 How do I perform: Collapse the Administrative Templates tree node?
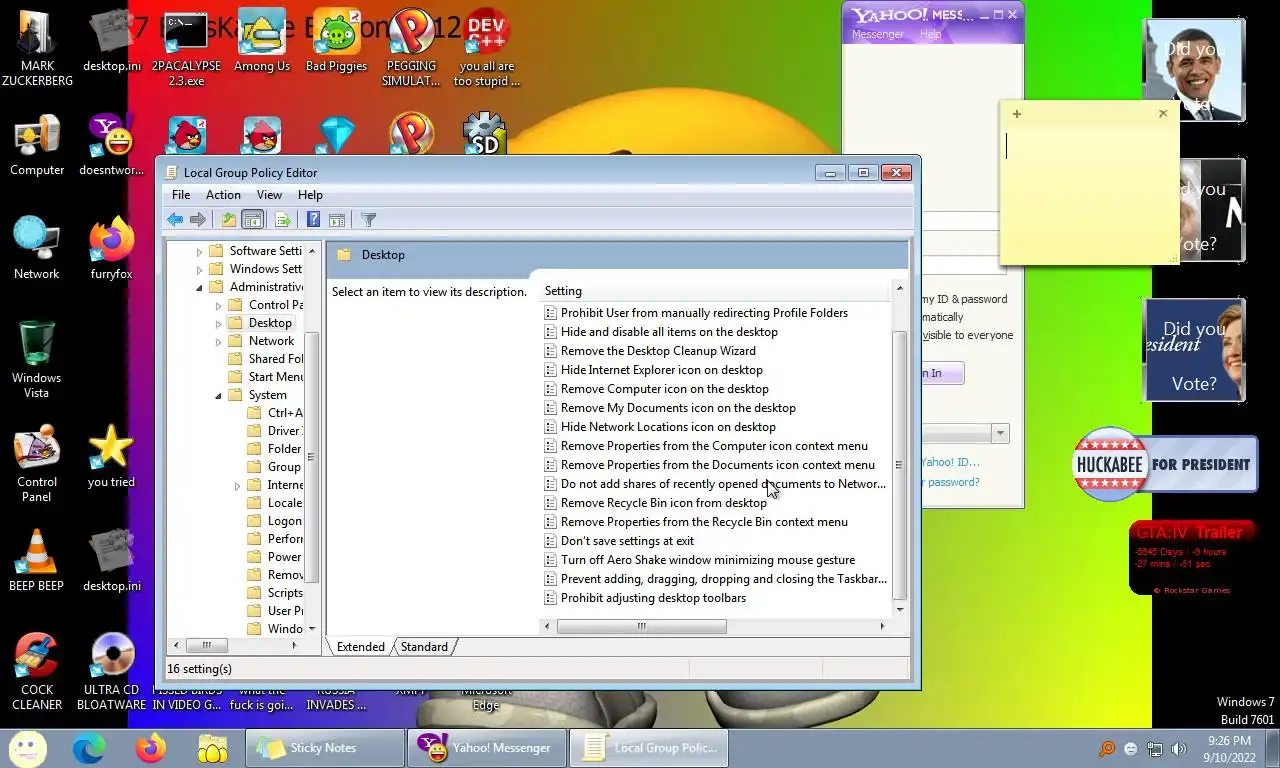(x=199, y=287)
